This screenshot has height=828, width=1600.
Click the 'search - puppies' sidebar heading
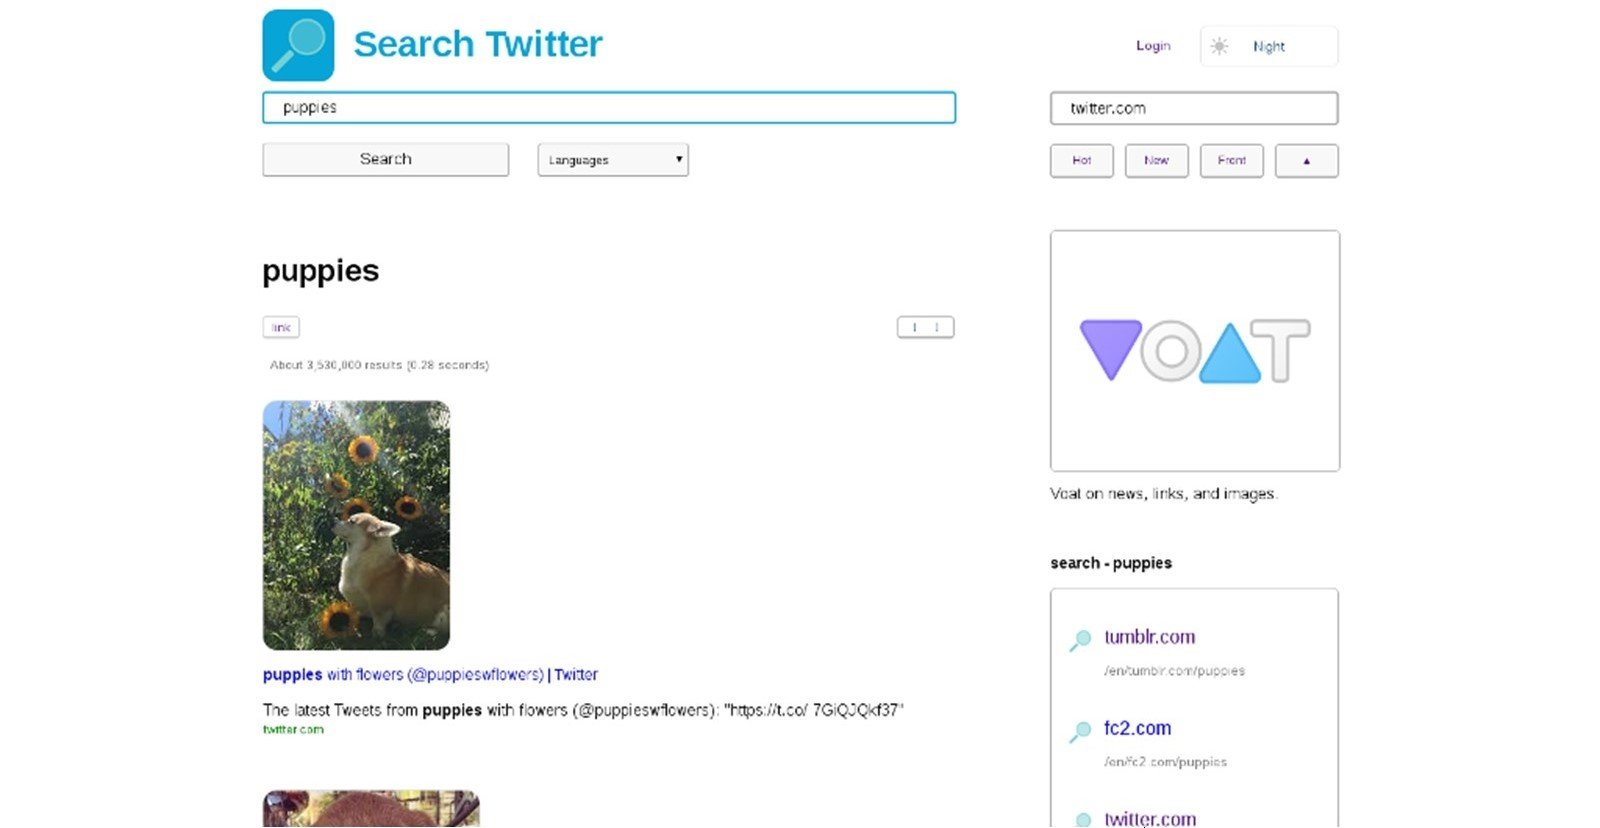click(1111, 563)
